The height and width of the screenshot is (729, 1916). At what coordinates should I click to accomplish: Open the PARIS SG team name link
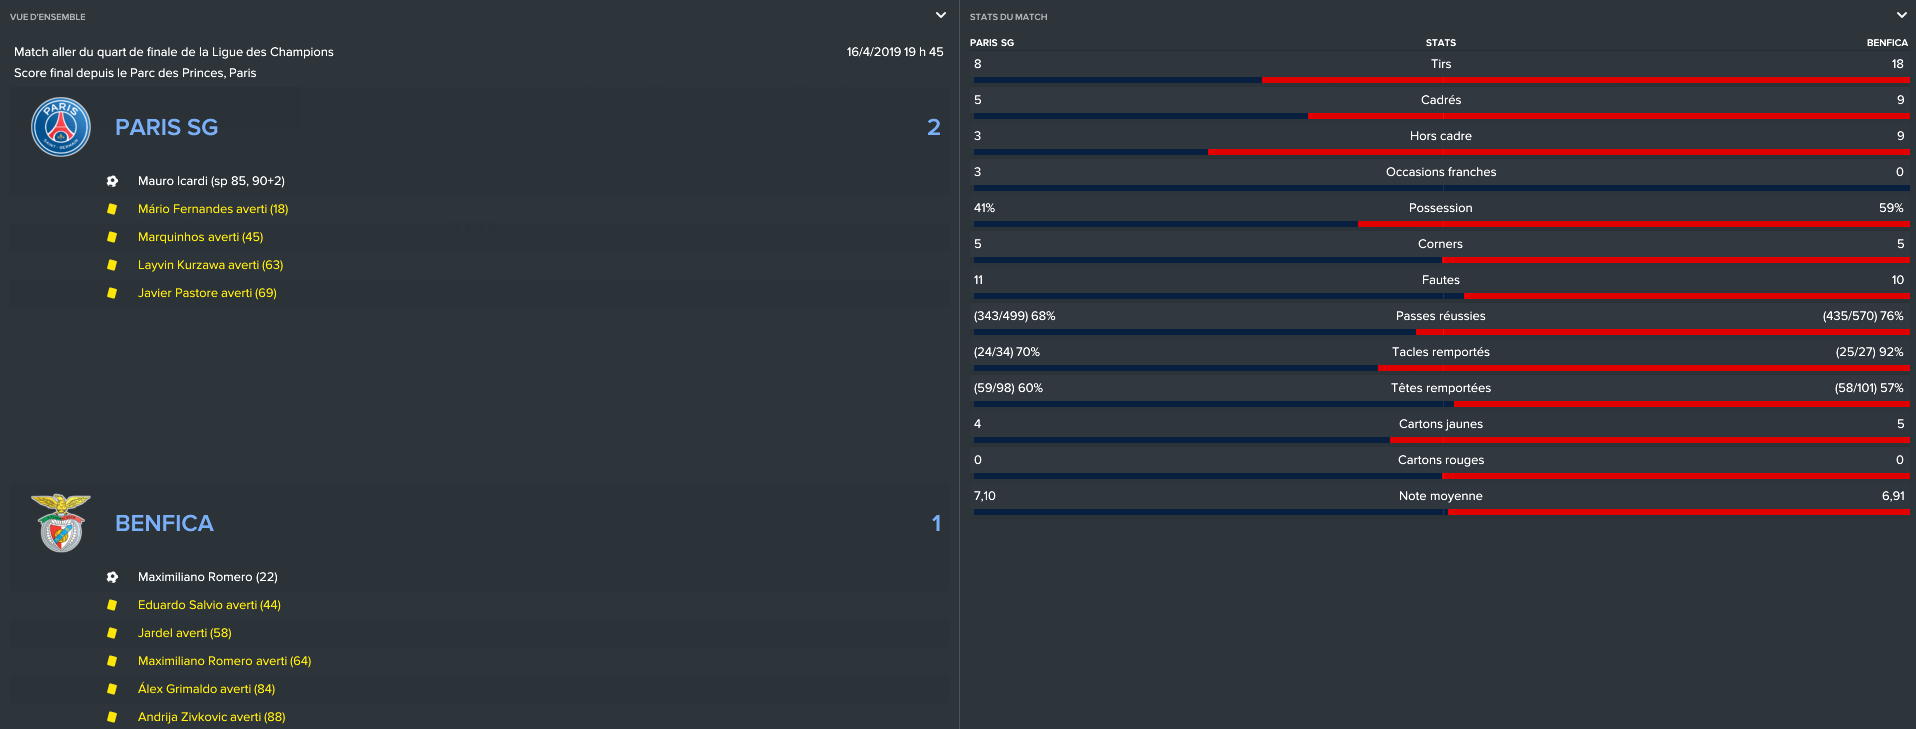(x=166, y=127)
